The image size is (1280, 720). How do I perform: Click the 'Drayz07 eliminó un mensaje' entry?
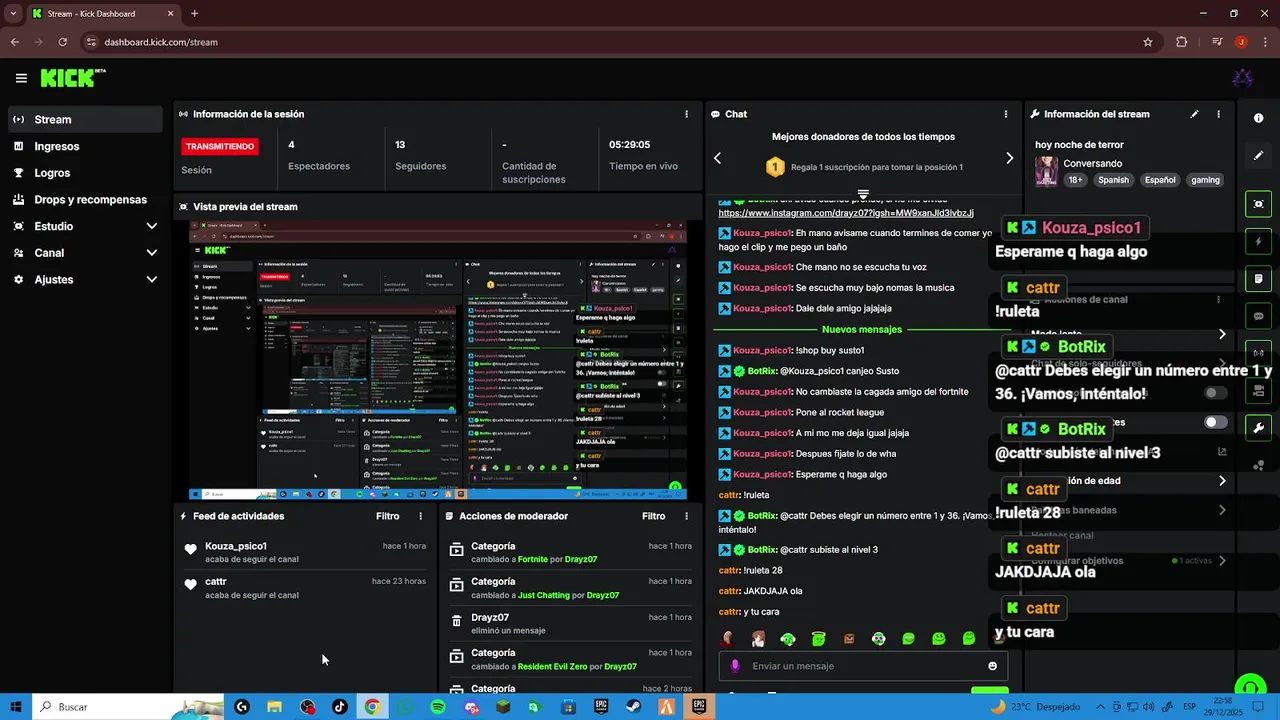click(570, 624)
